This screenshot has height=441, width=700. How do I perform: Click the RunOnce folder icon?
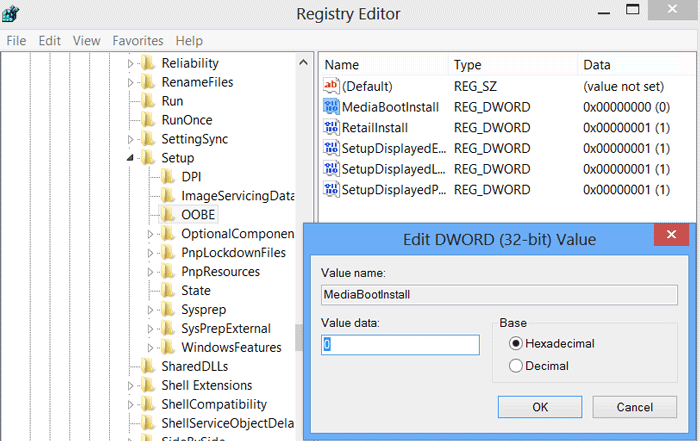(148, 120)
